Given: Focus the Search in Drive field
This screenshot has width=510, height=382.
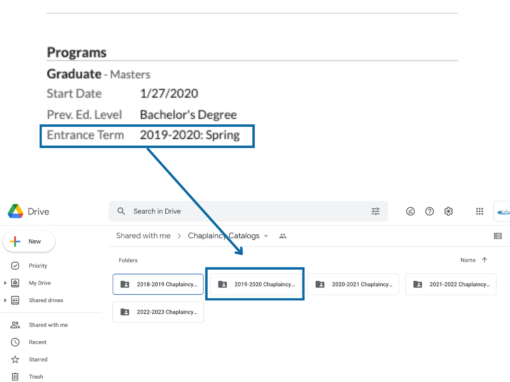Looking at the screenshot, I should click(248, 211).
